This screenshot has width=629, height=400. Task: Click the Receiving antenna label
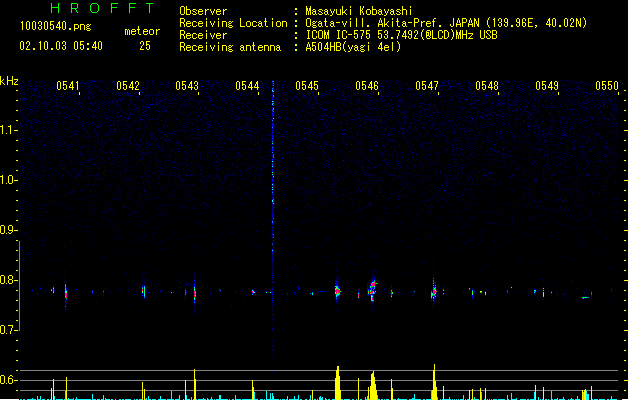coord(230,47)
